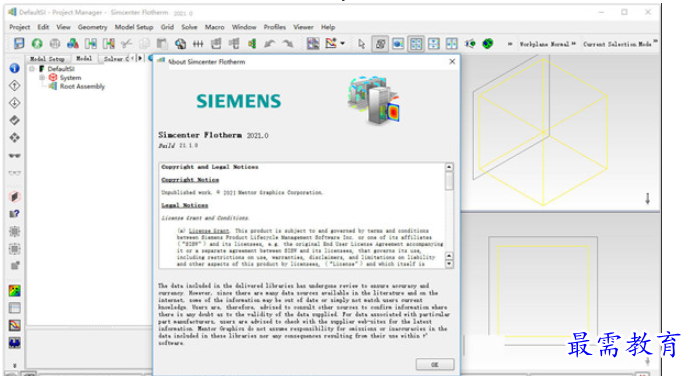Click the paste clipboard icon in toolbar
Image resolution: width=689 pixels, height=376 pixels.
click(x=162, y=43)
